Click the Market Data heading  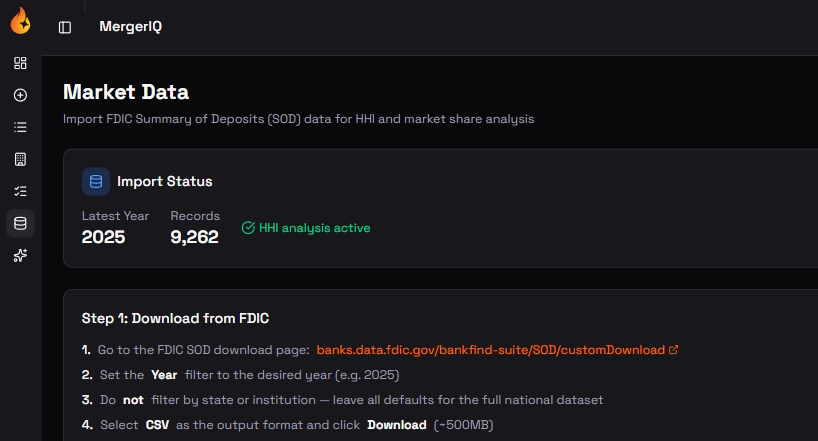(x=126, y=92)
